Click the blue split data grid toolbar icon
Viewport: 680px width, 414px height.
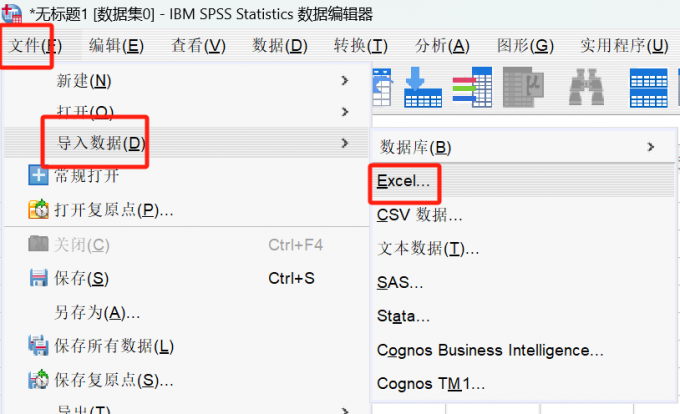(x=649, y=88)
